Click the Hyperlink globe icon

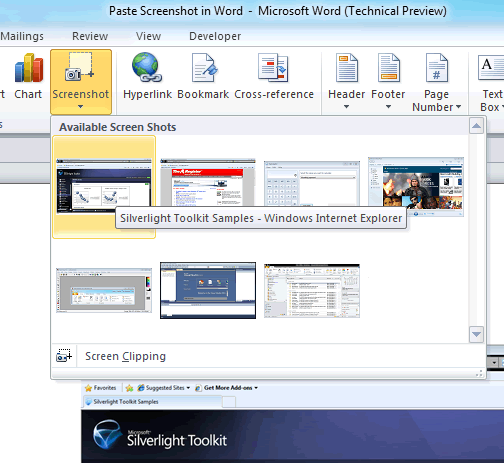pos(147,67)
